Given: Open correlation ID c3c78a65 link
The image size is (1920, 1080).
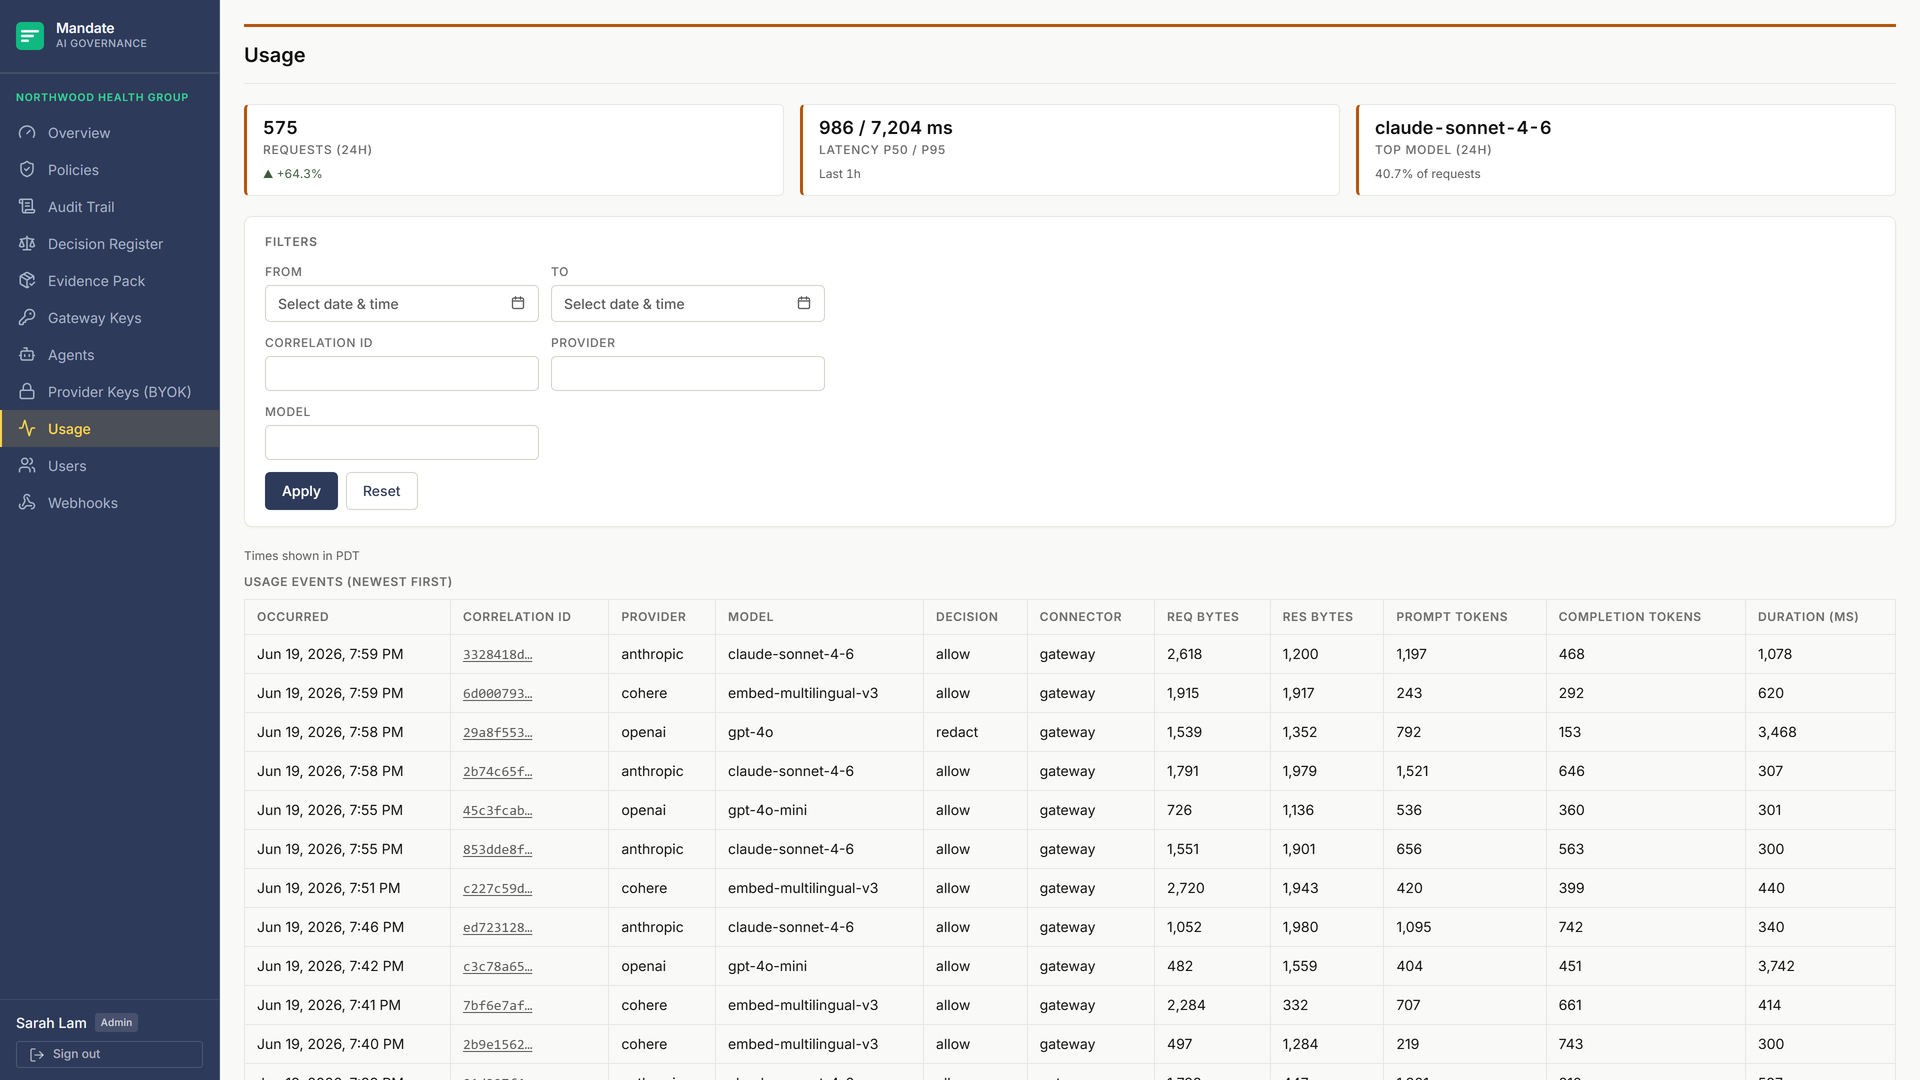Looking at the screenshot, I should coord(497,967).
